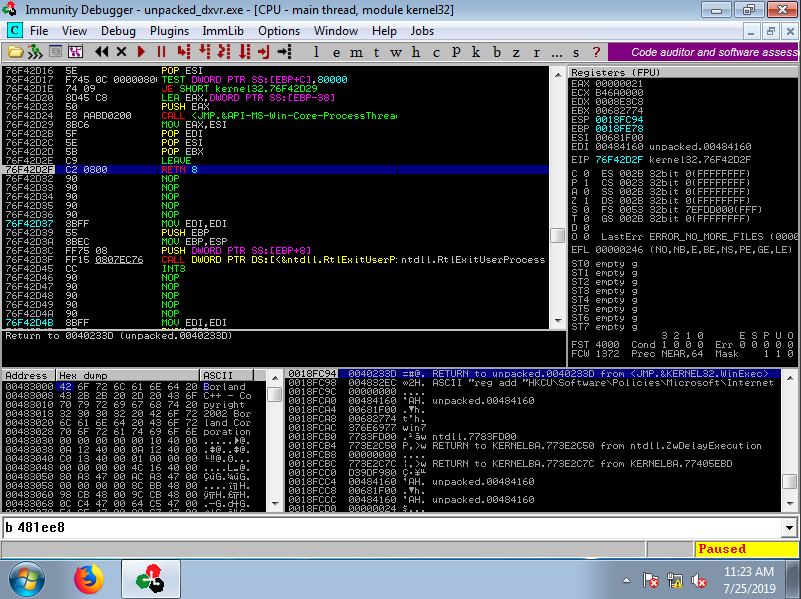801x599 pixels.
Task: Click the Open file folder icon
Action: [x=15, y=52]
